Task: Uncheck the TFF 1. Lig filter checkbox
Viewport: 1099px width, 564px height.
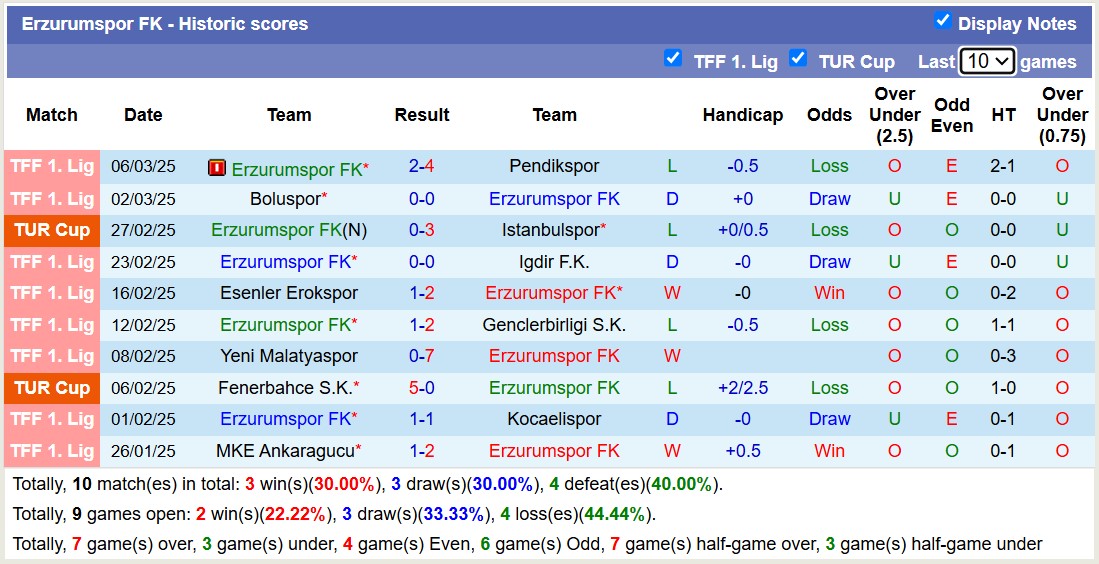Action: [x=672, y=58]
